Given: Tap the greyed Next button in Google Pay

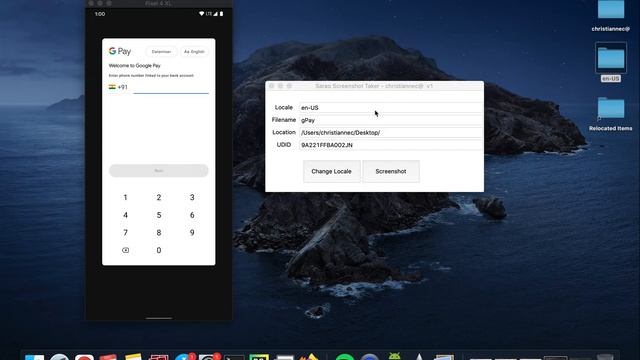Looking at the screenshot, I should [159, 171].
